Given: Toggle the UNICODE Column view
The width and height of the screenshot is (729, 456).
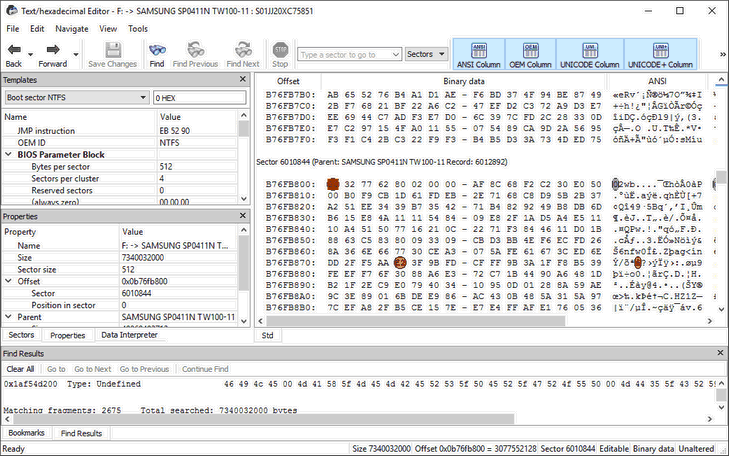Looking at the screenshot, I should (590, 54).
